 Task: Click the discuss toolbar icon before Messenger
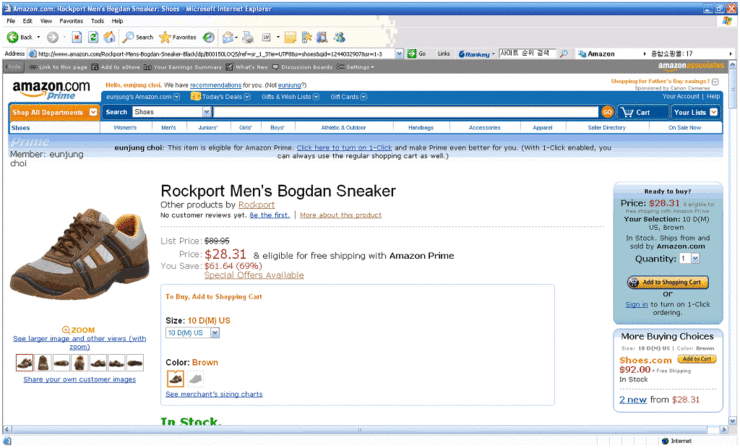coord(322,37)
